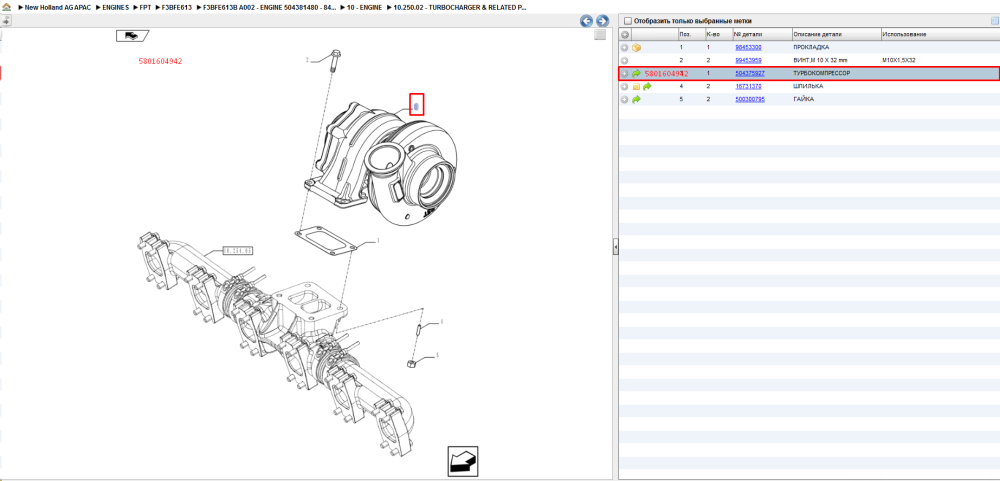Viewport: 1000px width, 481px height.
Task: Click the yellow note icon in the ШПИЛЬКА row
Action: pyautogui.click(x=636, y=86)
